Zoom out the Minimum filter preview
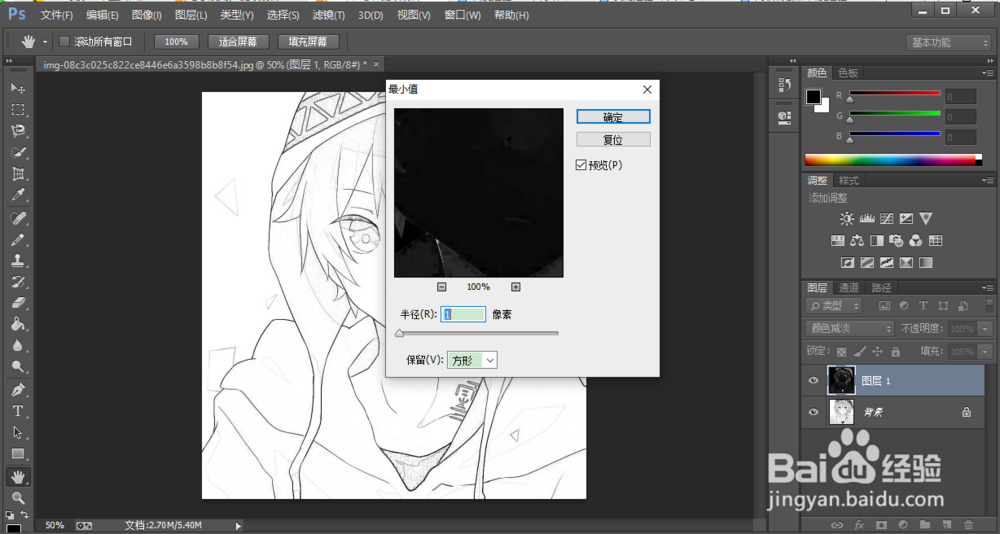This screenshot has height=534, width=1000. [x=441, y=287]
